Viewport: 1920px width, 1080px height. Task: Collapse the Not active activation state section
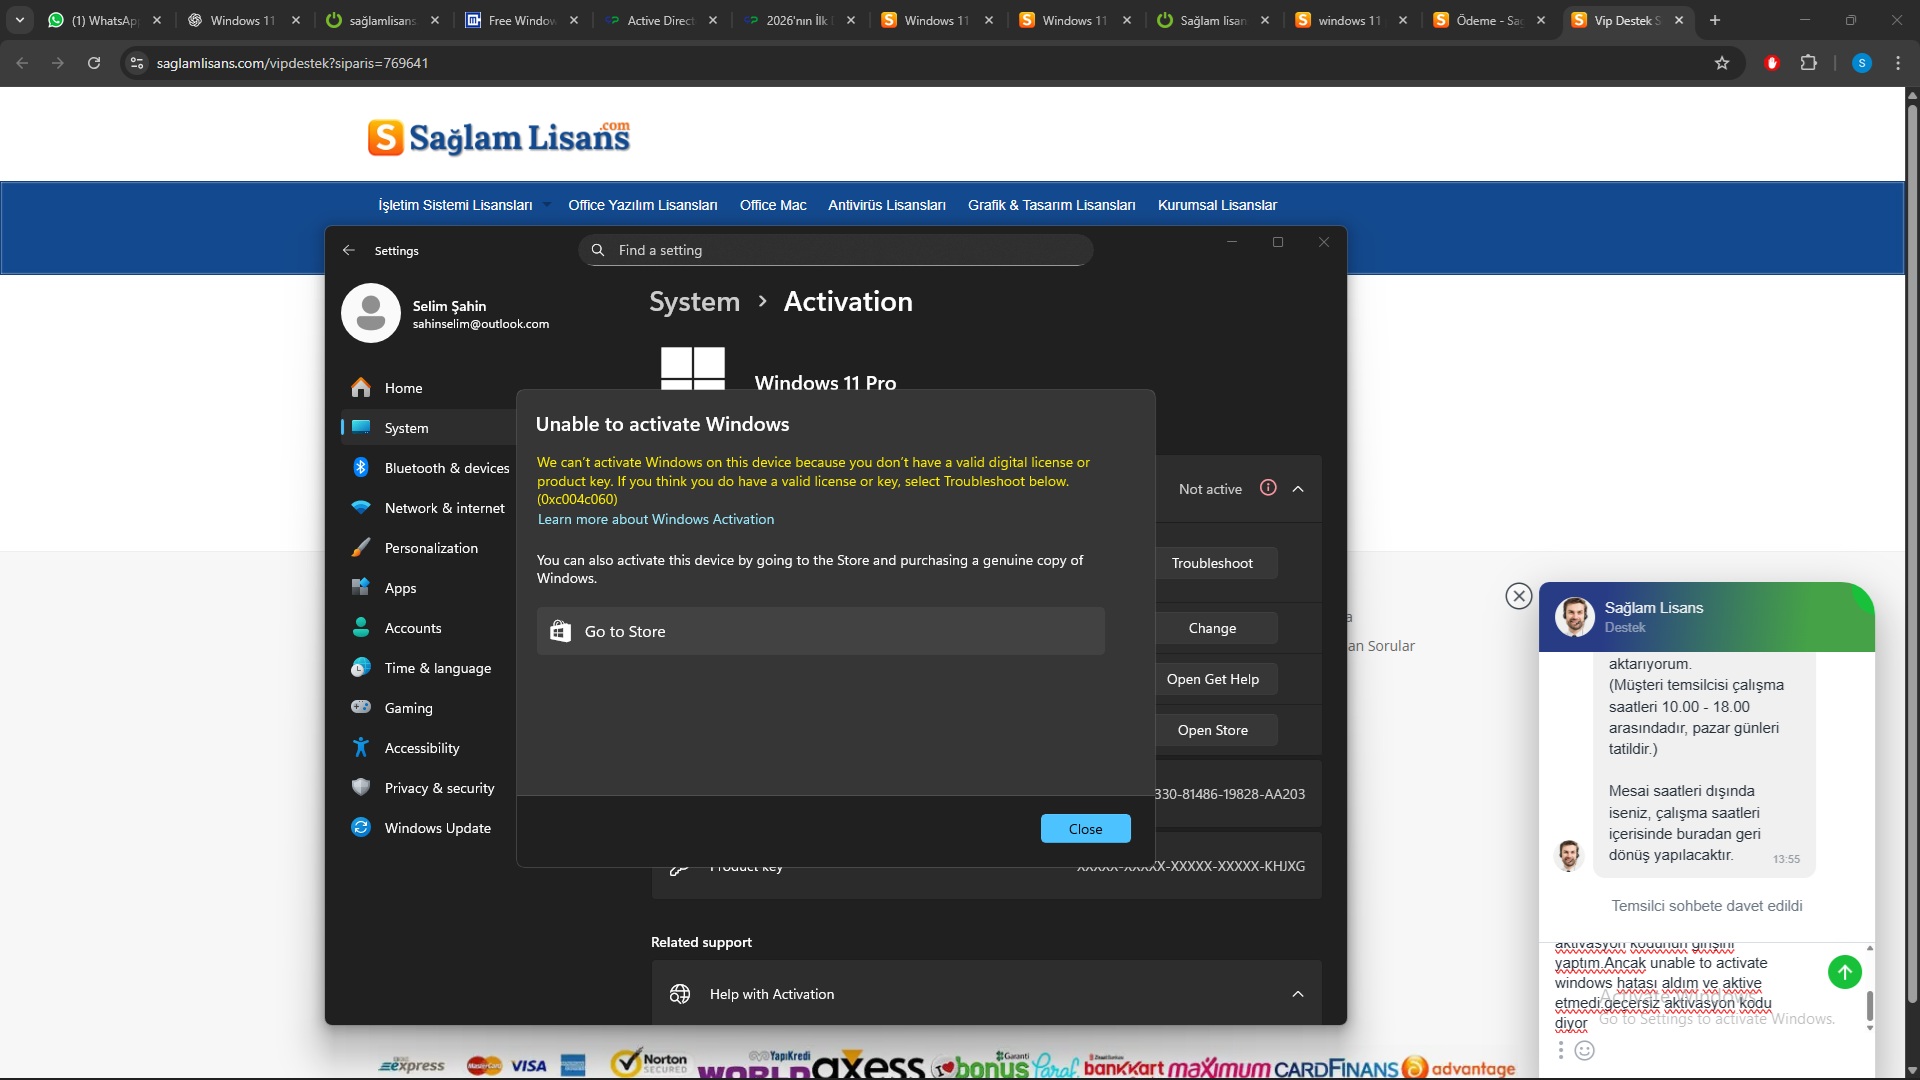tap(1298, 489)
